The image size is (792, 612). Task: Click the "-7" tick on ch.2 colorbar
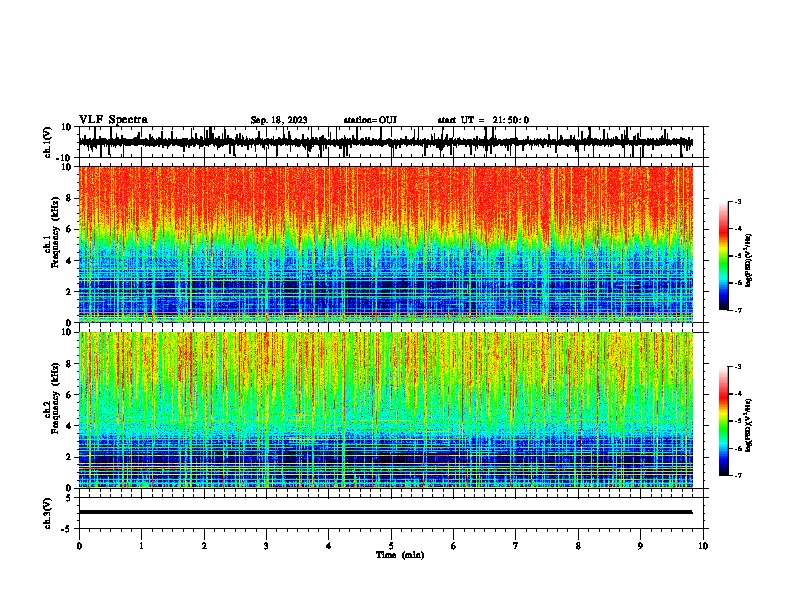coord(737,475)
